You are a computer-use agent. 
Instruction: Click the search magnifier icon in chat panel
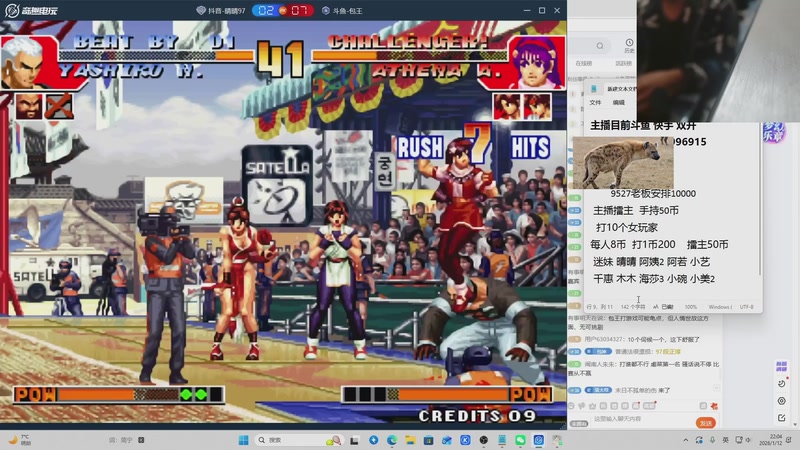coord(600,46)
